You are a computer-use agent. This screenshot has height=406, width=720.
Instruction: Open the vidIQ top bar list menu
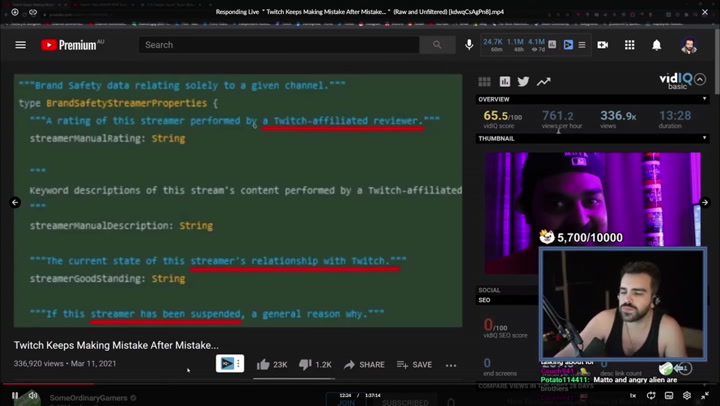(x=582, y=45)
